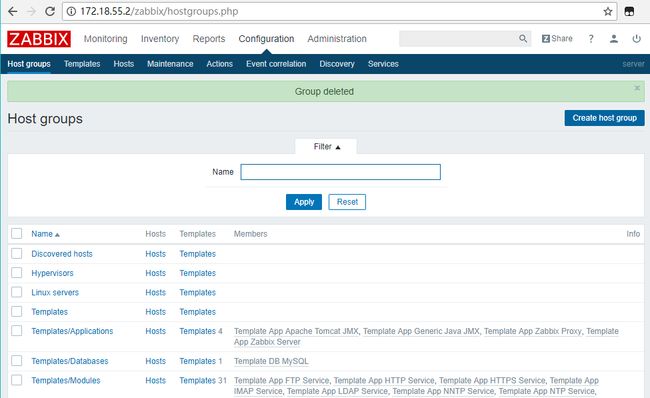Open help question mark icon
The image size is (650, 398).
tap(591, 39)
